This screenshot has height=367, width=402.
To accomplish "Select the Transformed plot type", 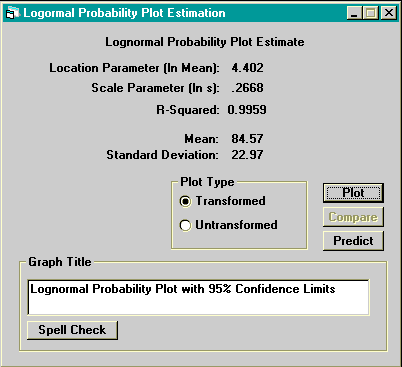I will (185, 201).
